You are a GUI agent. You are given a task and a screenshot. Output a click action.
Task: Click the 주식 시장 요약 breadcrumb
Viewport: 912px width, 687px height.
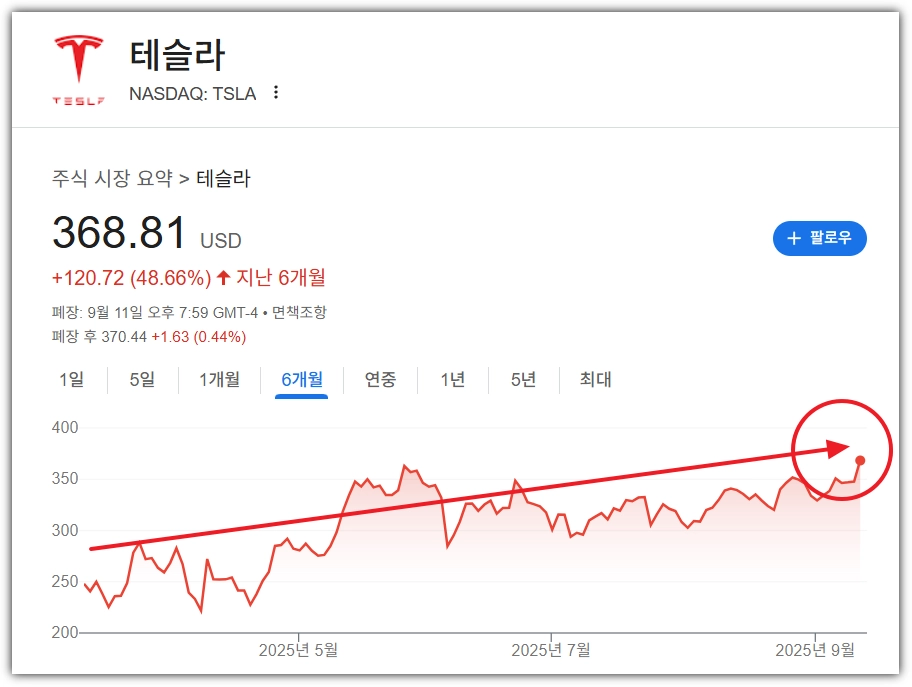[x=112, y=180]
